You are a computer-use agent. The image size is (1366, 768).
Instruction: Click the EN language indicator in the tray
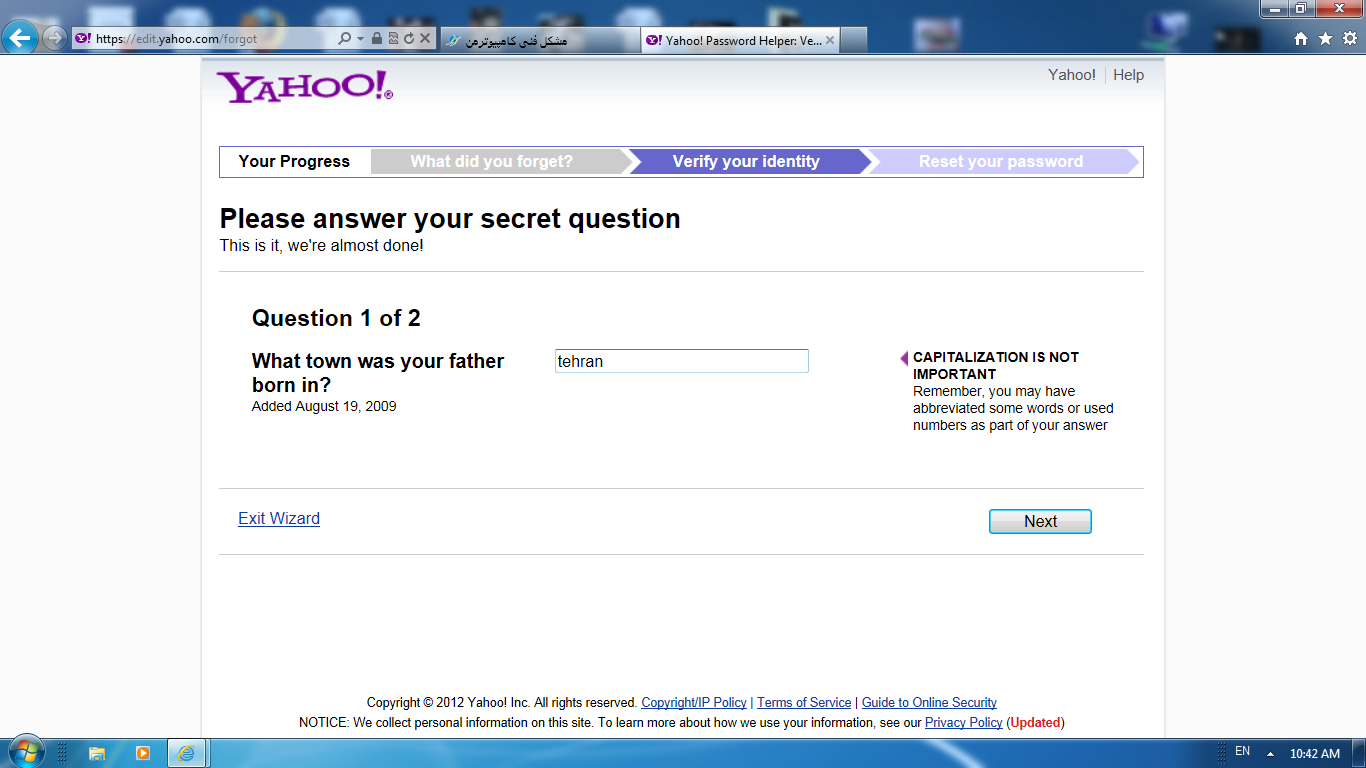[1242, 751]
